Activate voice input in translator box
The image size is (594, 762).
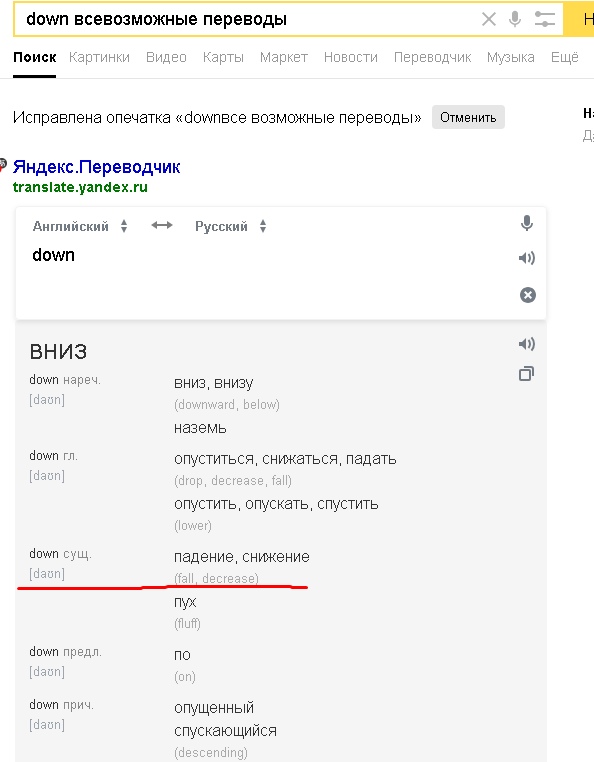[527, 223]
